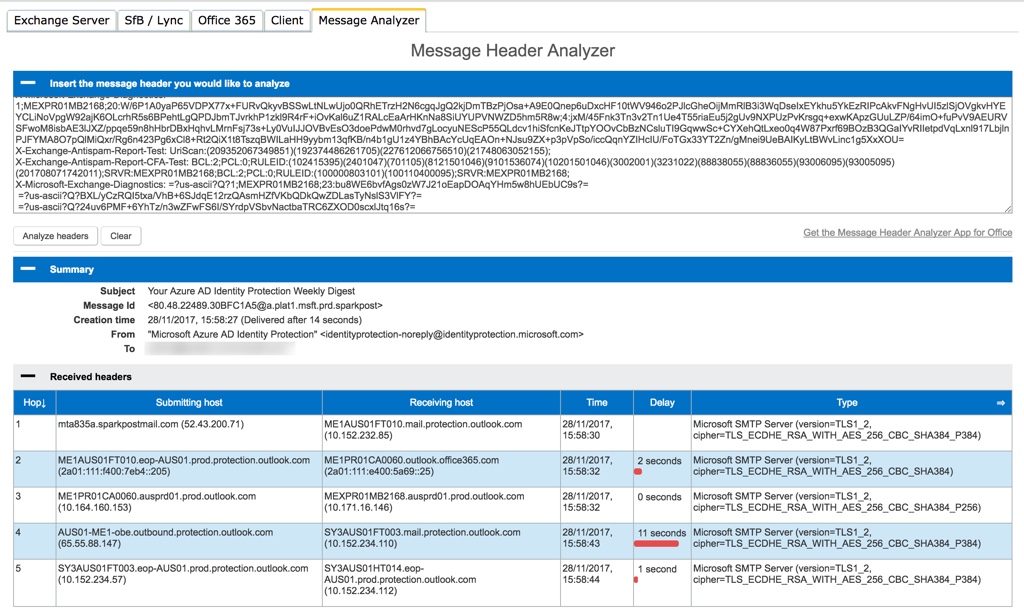
Task: Sort by the Hop column header
Action: 35,402
